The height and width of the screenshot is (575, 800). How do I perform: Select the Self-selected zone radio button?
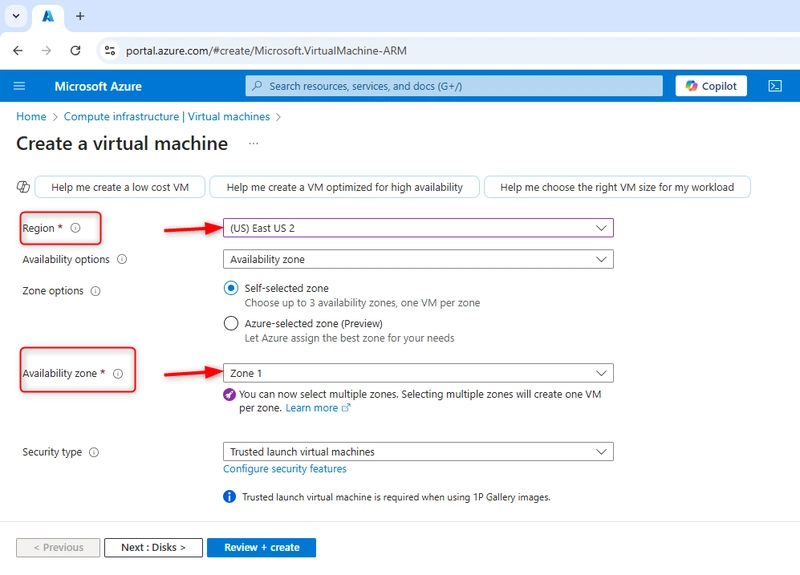(231, 288)
